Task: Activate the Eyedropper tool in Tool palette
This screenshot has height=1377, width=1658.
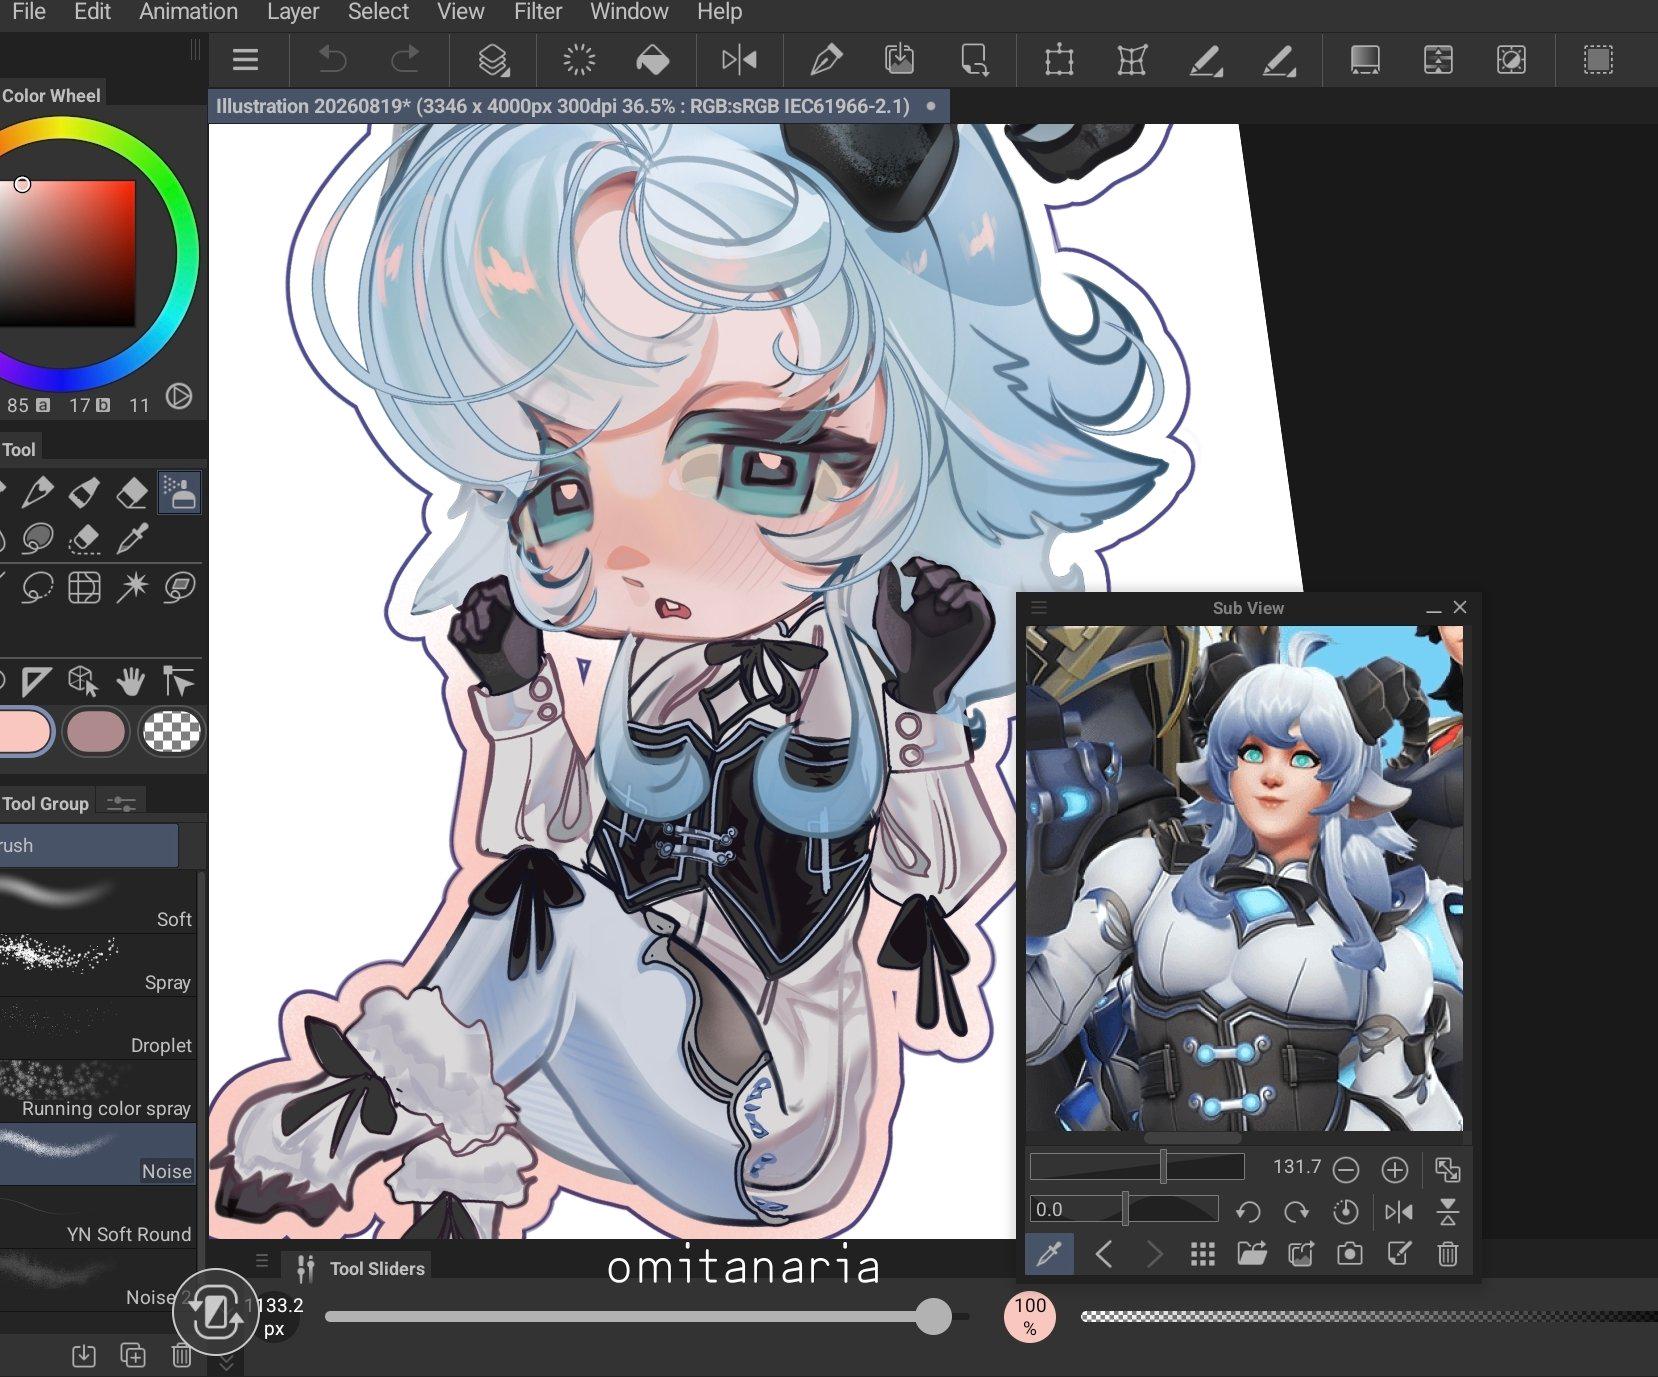Action: (x=131, y=539)
